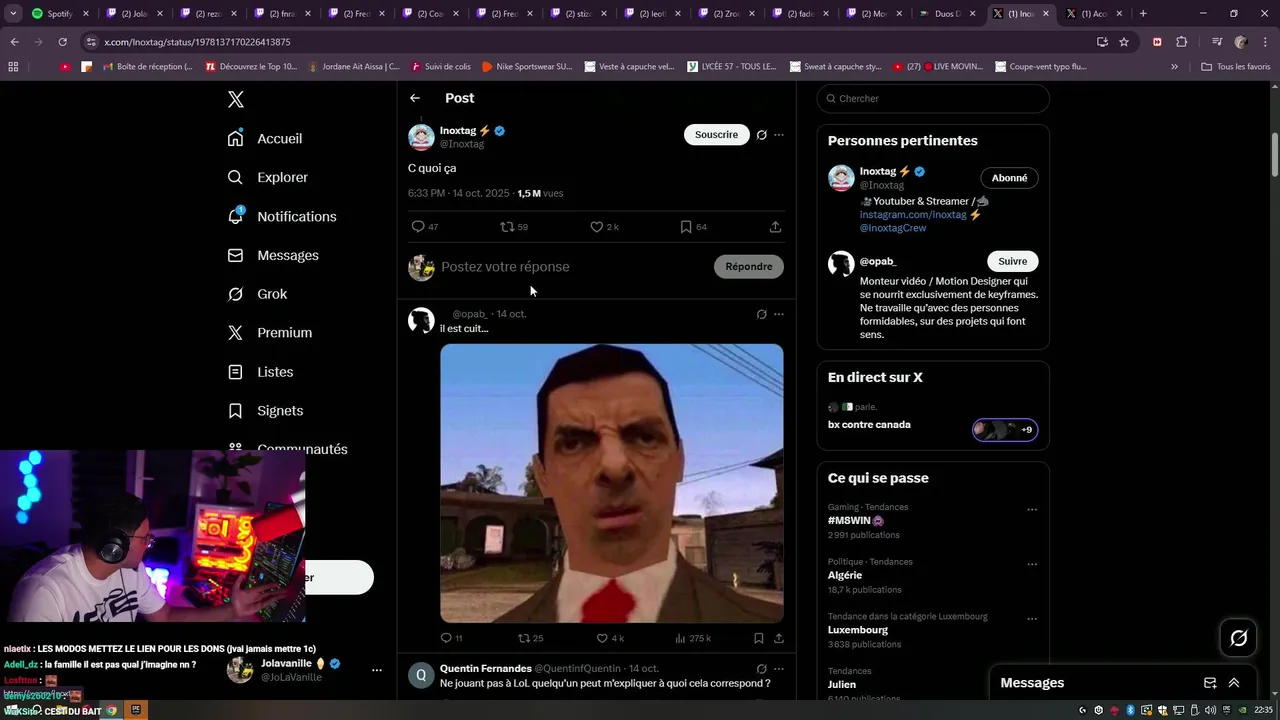Open @InoxtagCrew mention link
Viewport: 1280px width, 720px height.
[x=893, y=228]
